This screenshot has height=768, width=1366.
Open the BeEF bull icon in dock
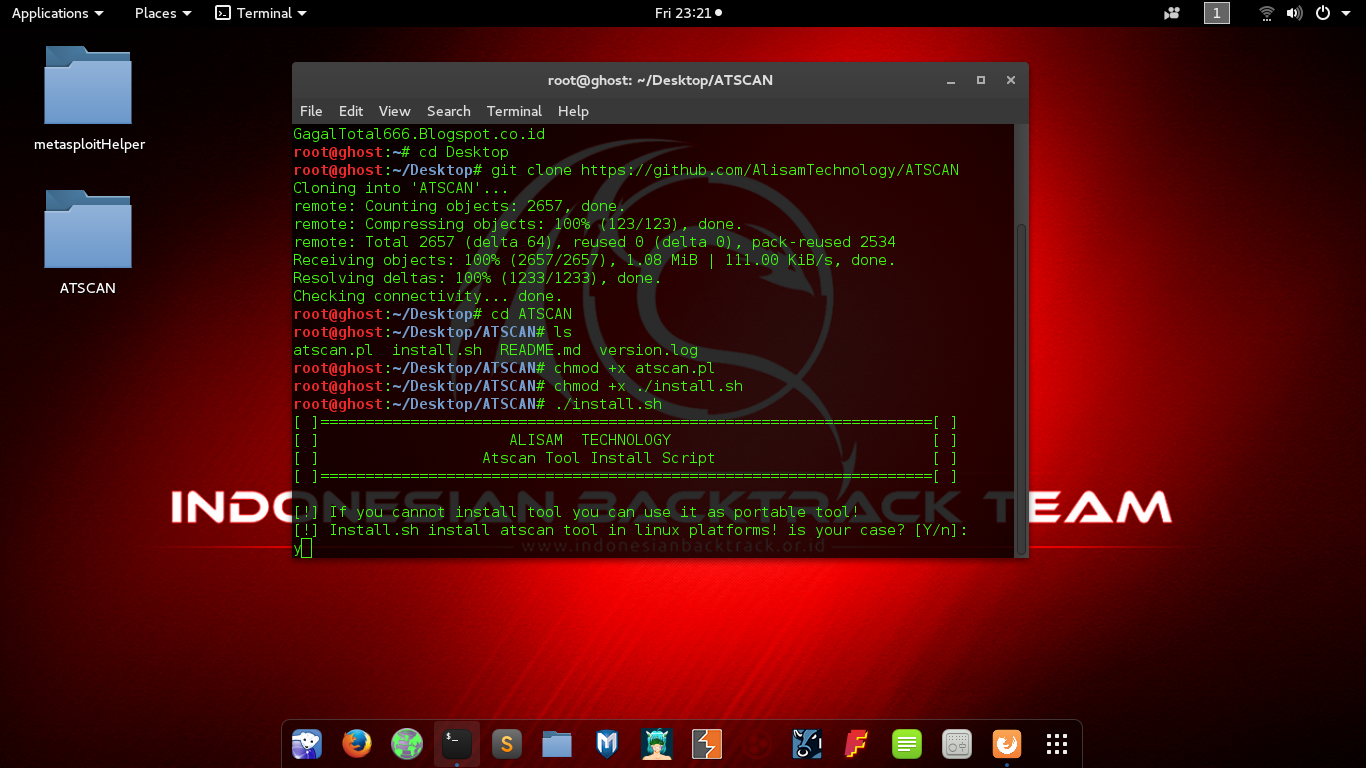(x=807, y=744)
